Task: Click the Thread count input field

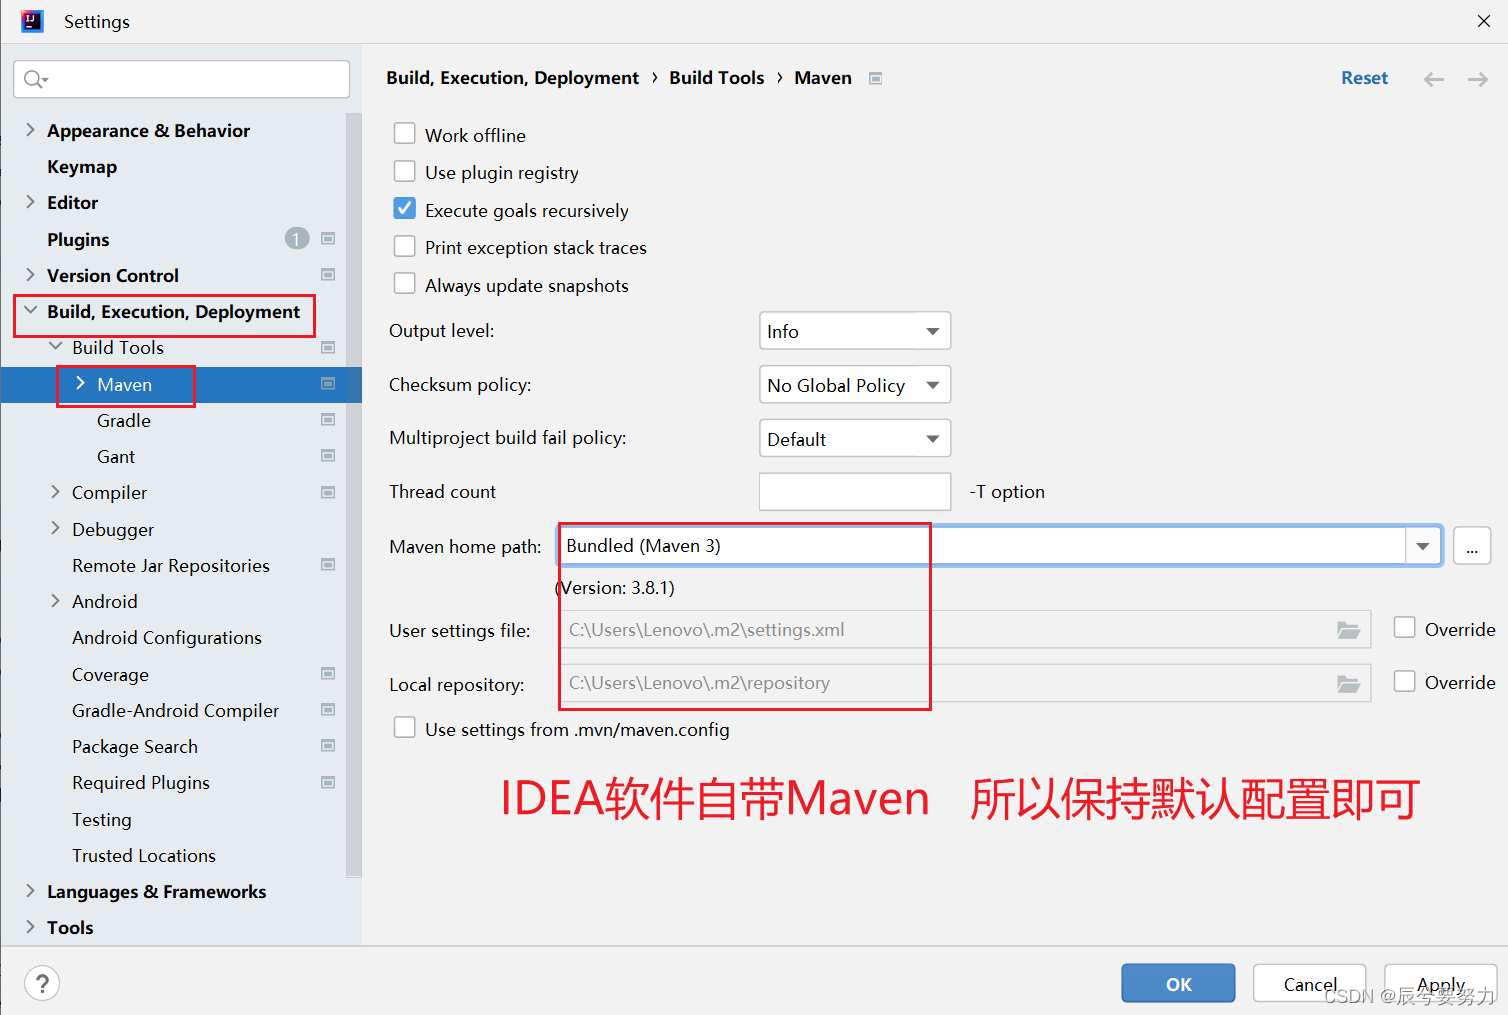Action: pos(855,492)
